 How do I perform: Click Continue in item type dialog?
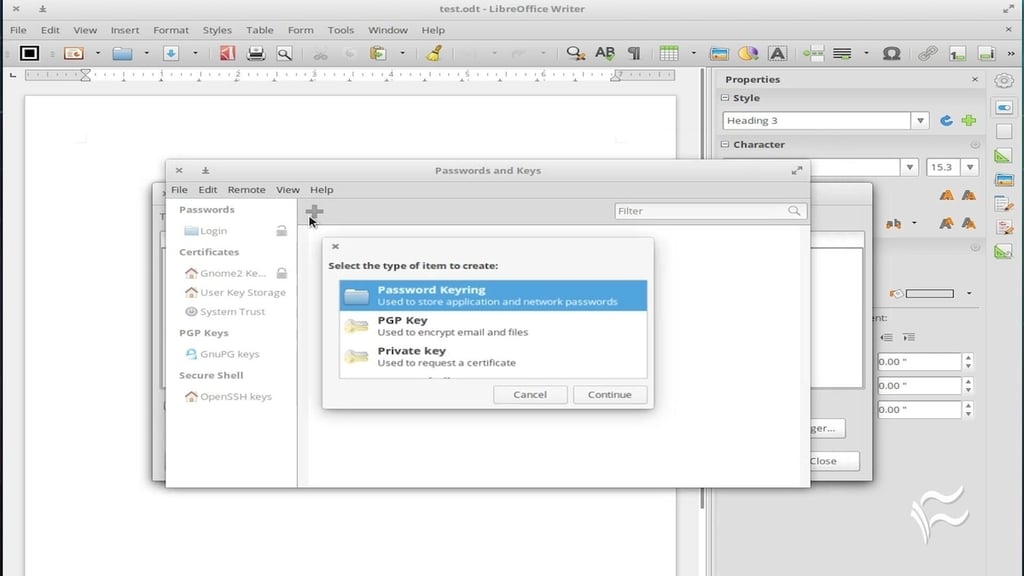609,394
